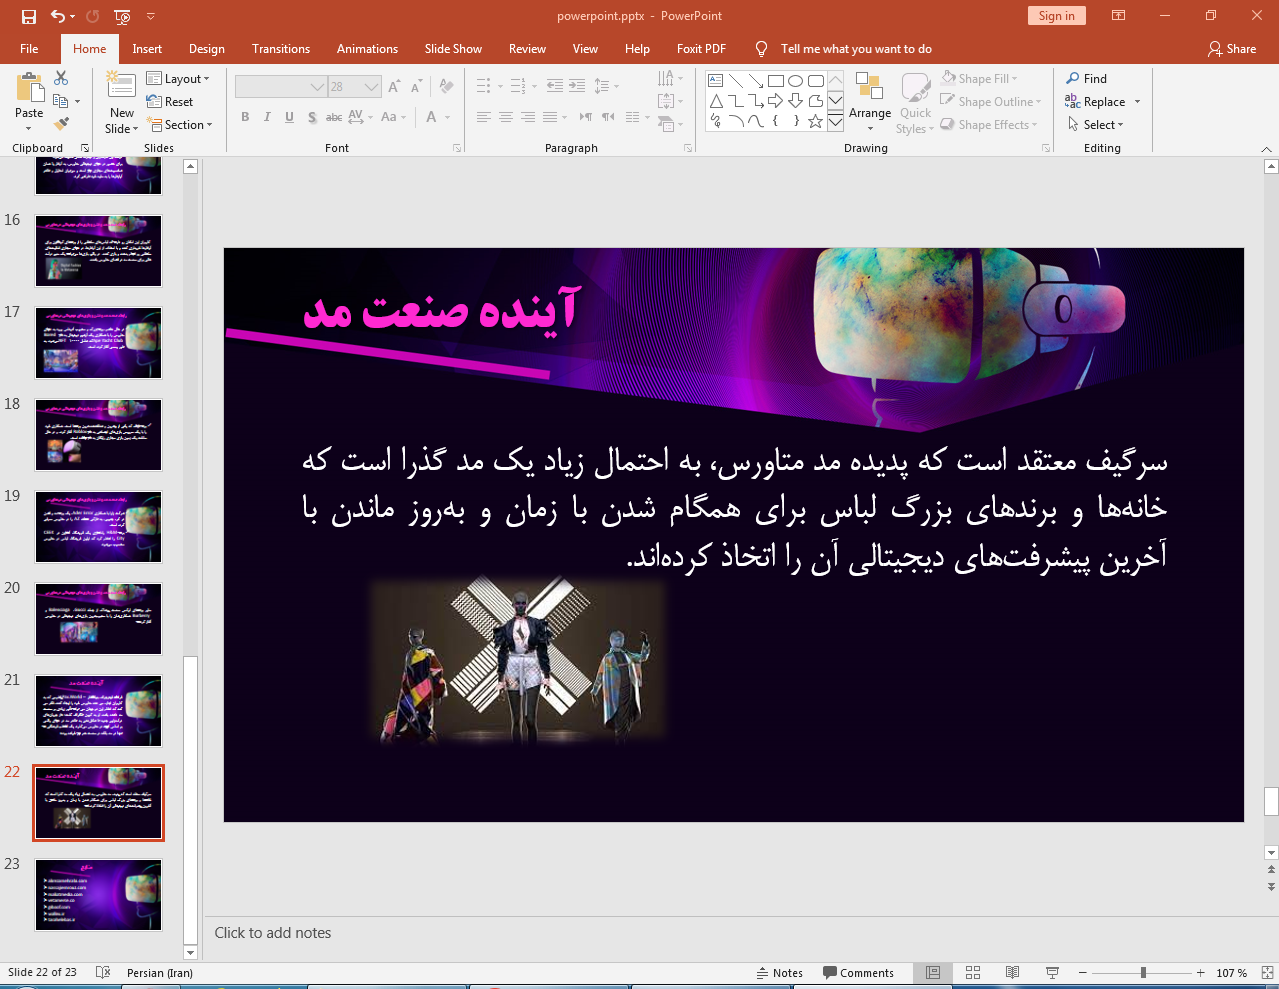Image resolution: width=1279 pixels, height=989 pixels.
Task: Click the Arrange icon
Action: (x=870, y=88)
